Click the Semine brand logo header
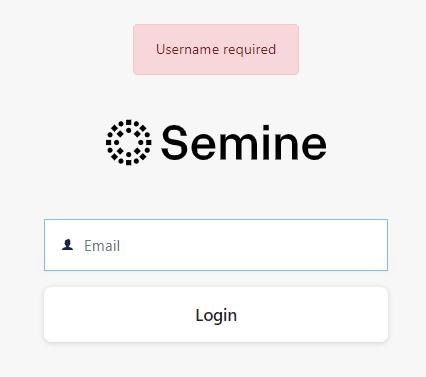The image size is (426, 377). [216, 142]
